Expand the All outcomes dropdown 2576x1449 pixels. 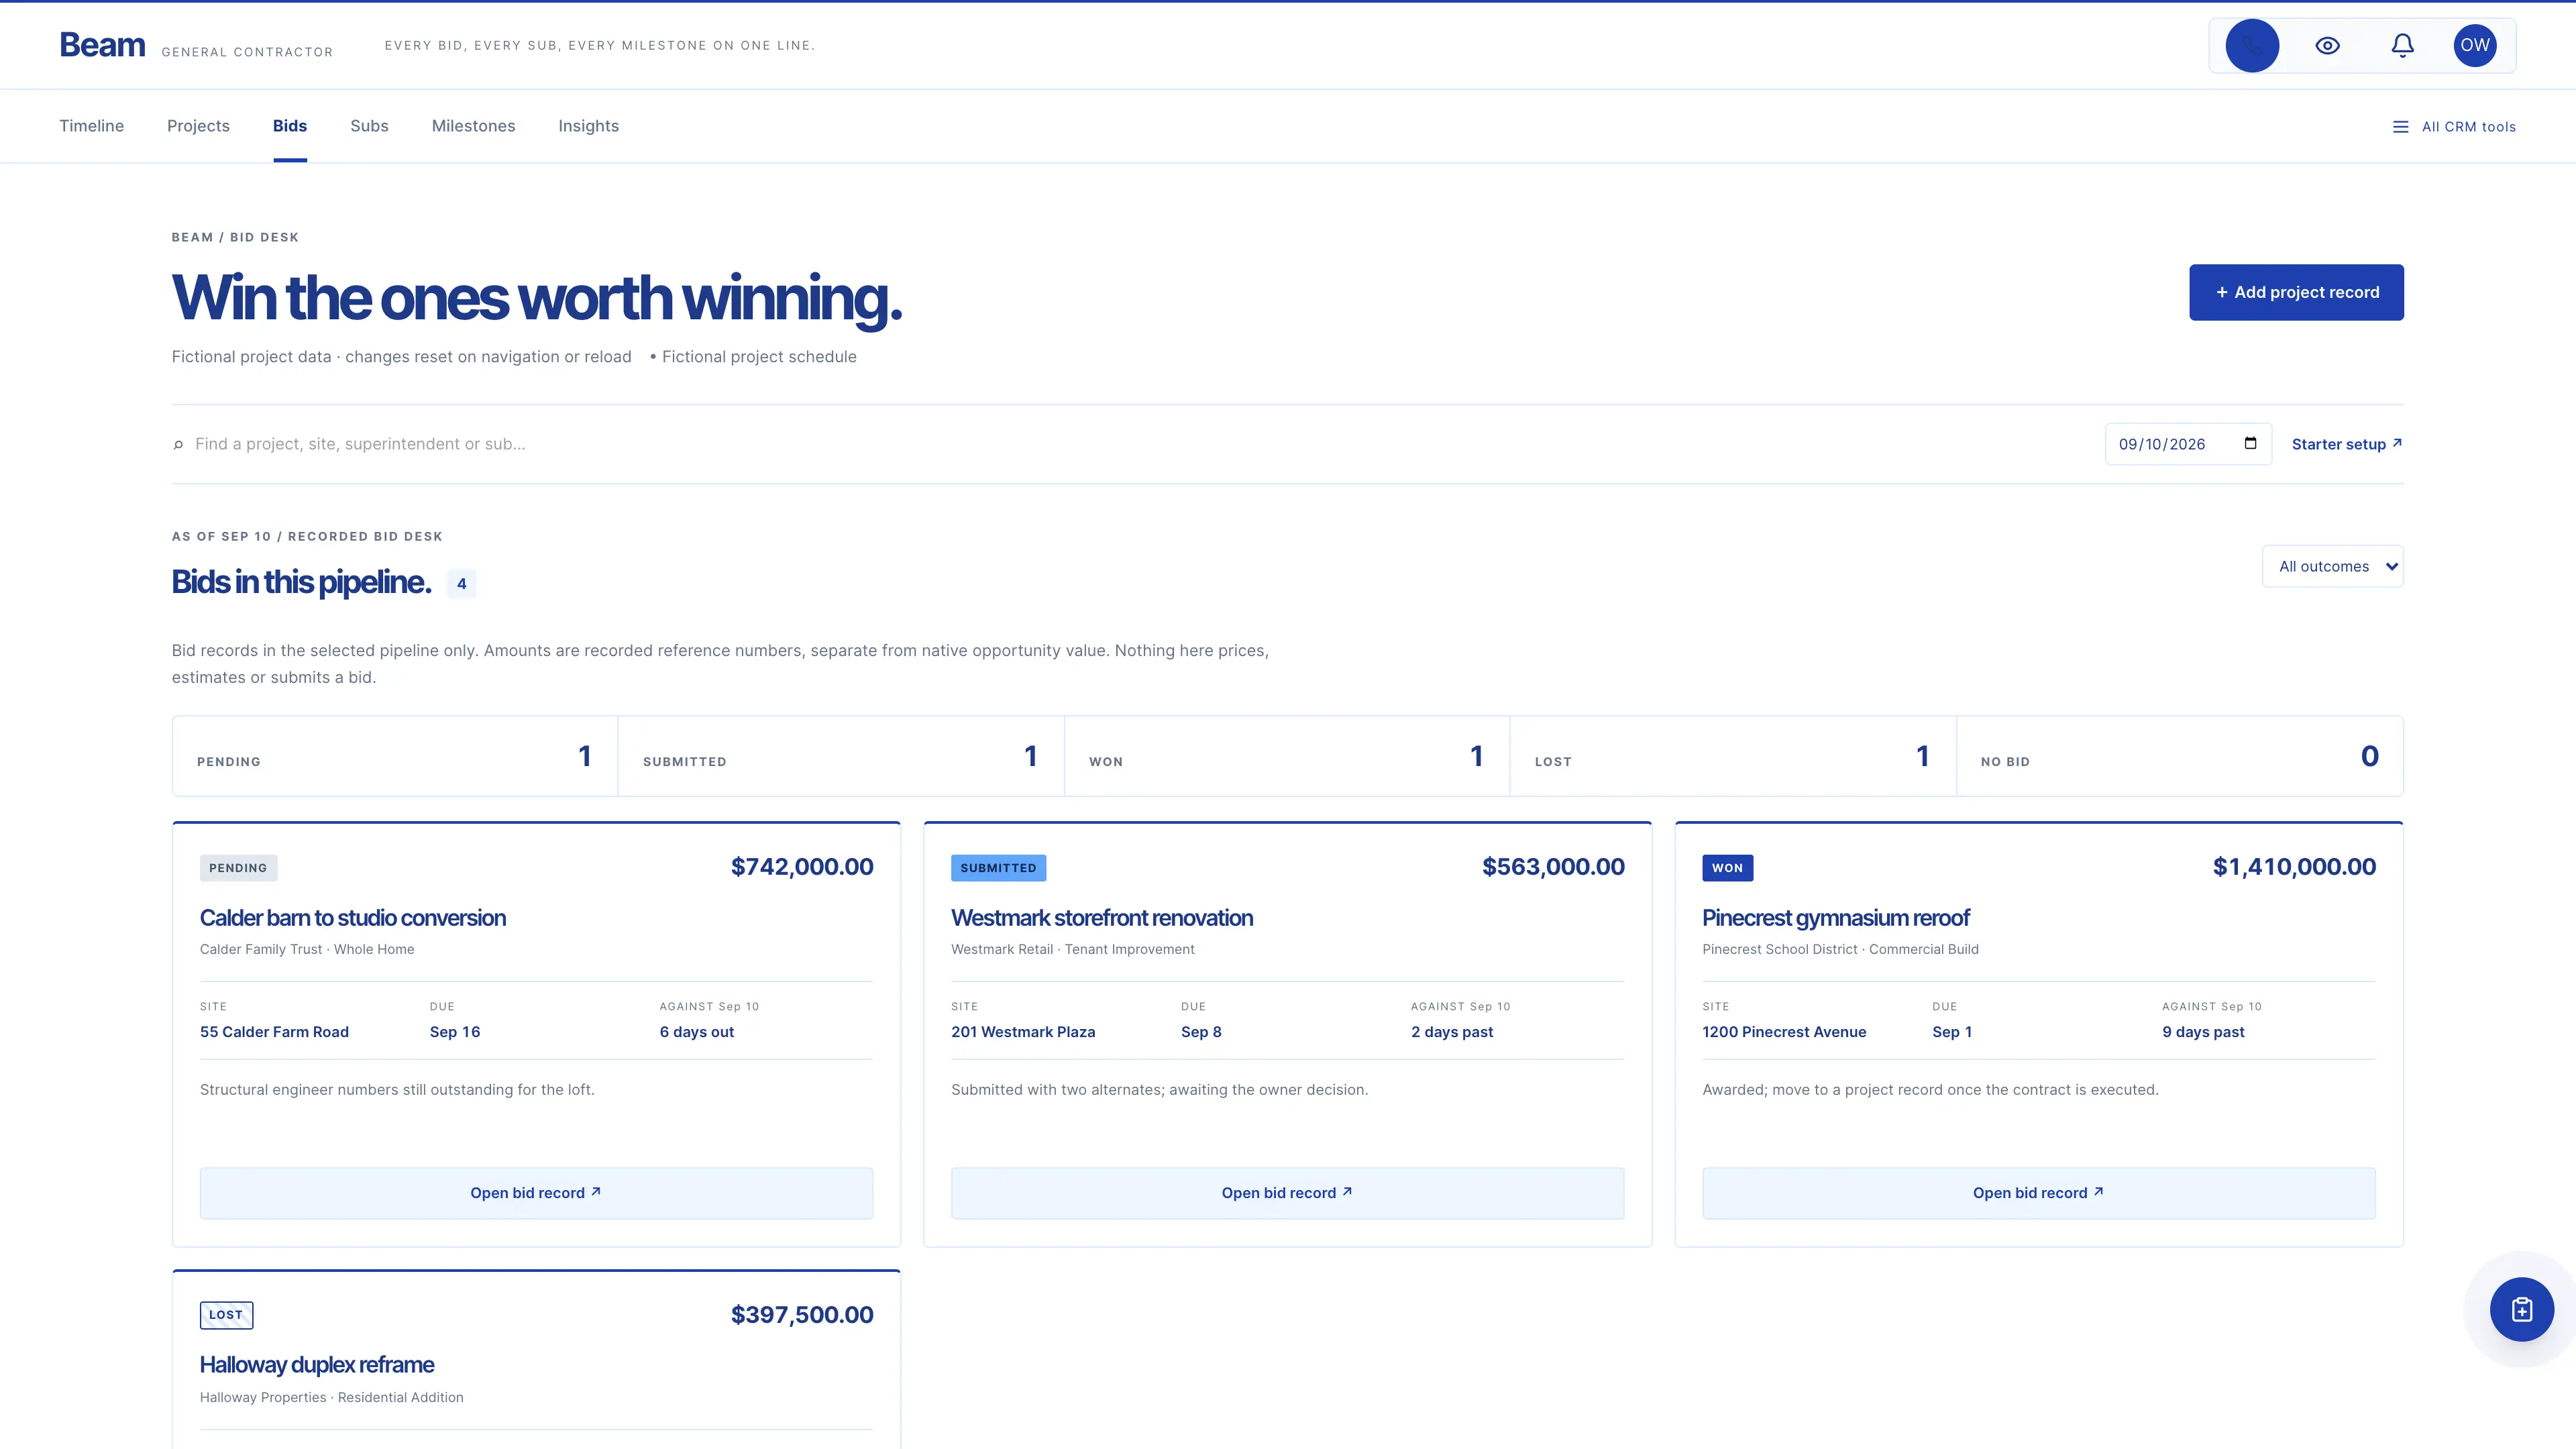coord(2332,566)
